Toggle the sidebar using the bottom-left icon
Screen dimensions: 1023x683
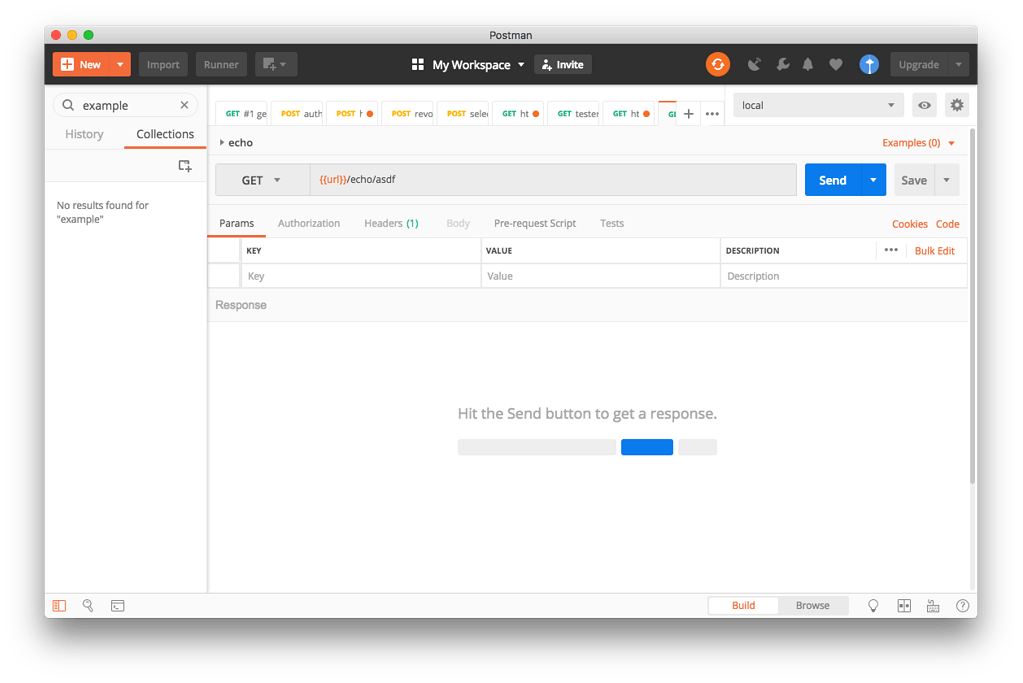(x=59, y=606)
